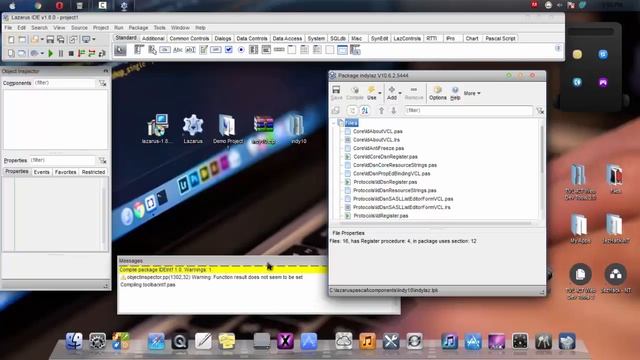Viewport: 640px width, 360px height.
Task: Click the Step Over debug icon
Action: (91, 53)
